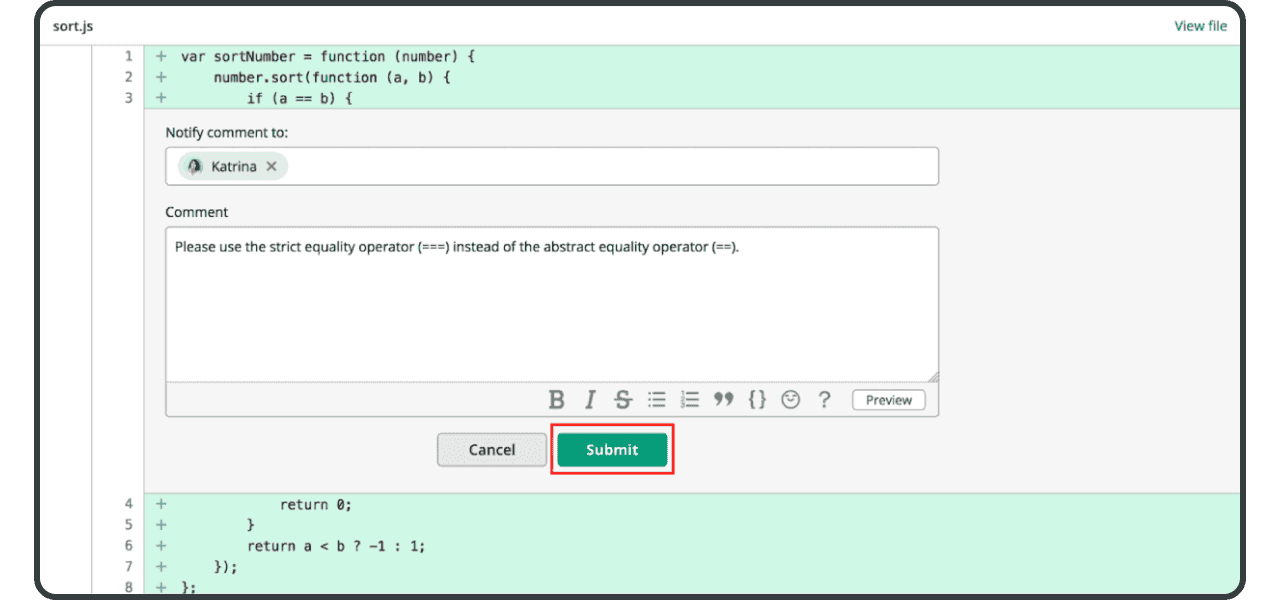Focus the Notify comment to field

pos(610,166)
